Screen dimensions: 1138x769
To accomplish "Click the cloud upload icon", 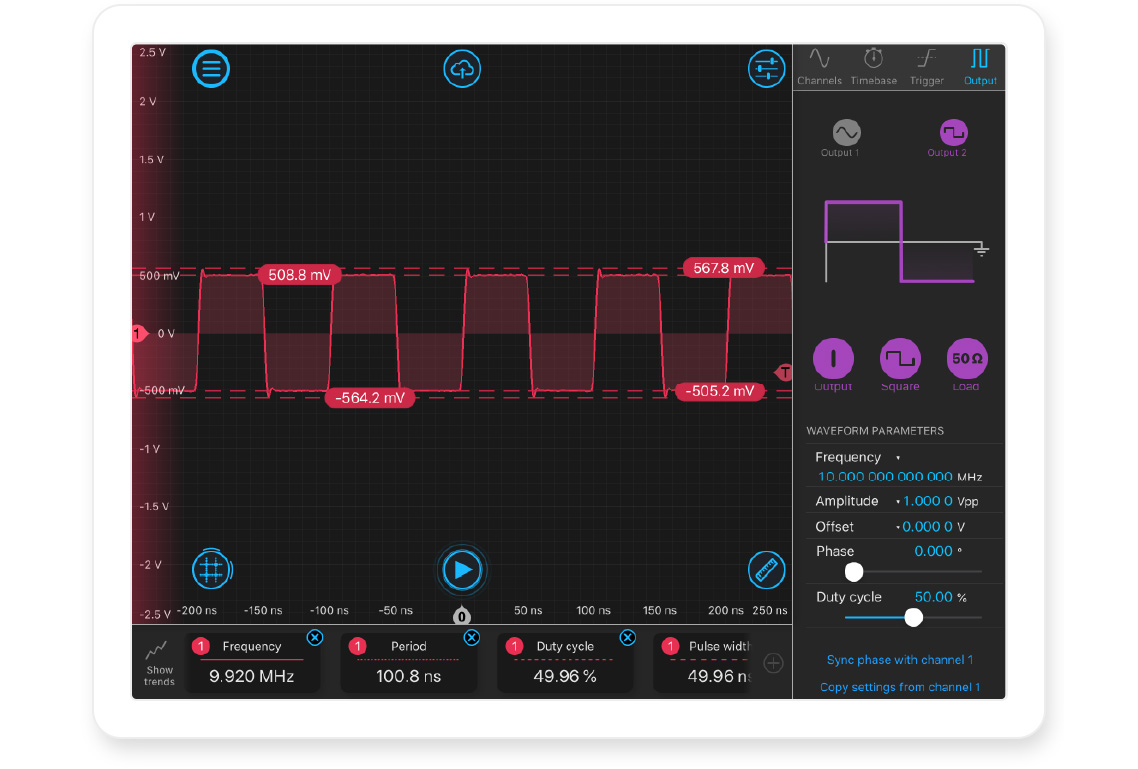I will [462, 69].
